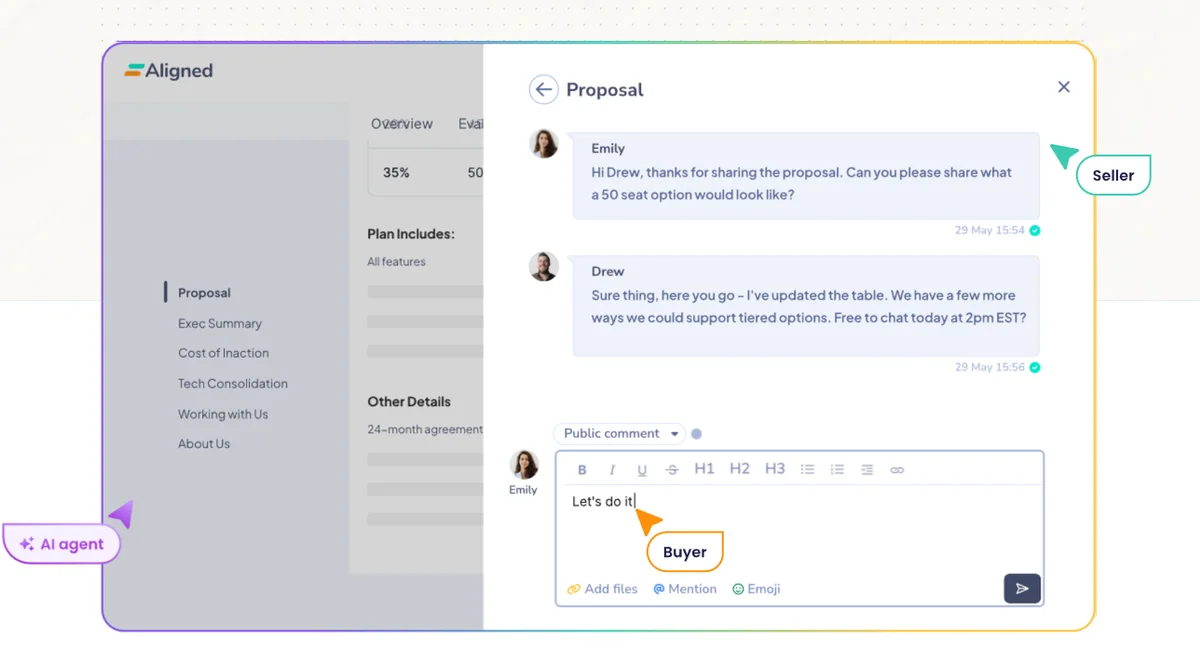The image size is (1200, 665).
Task: Insert a numbered list
Action: (837, 469)
